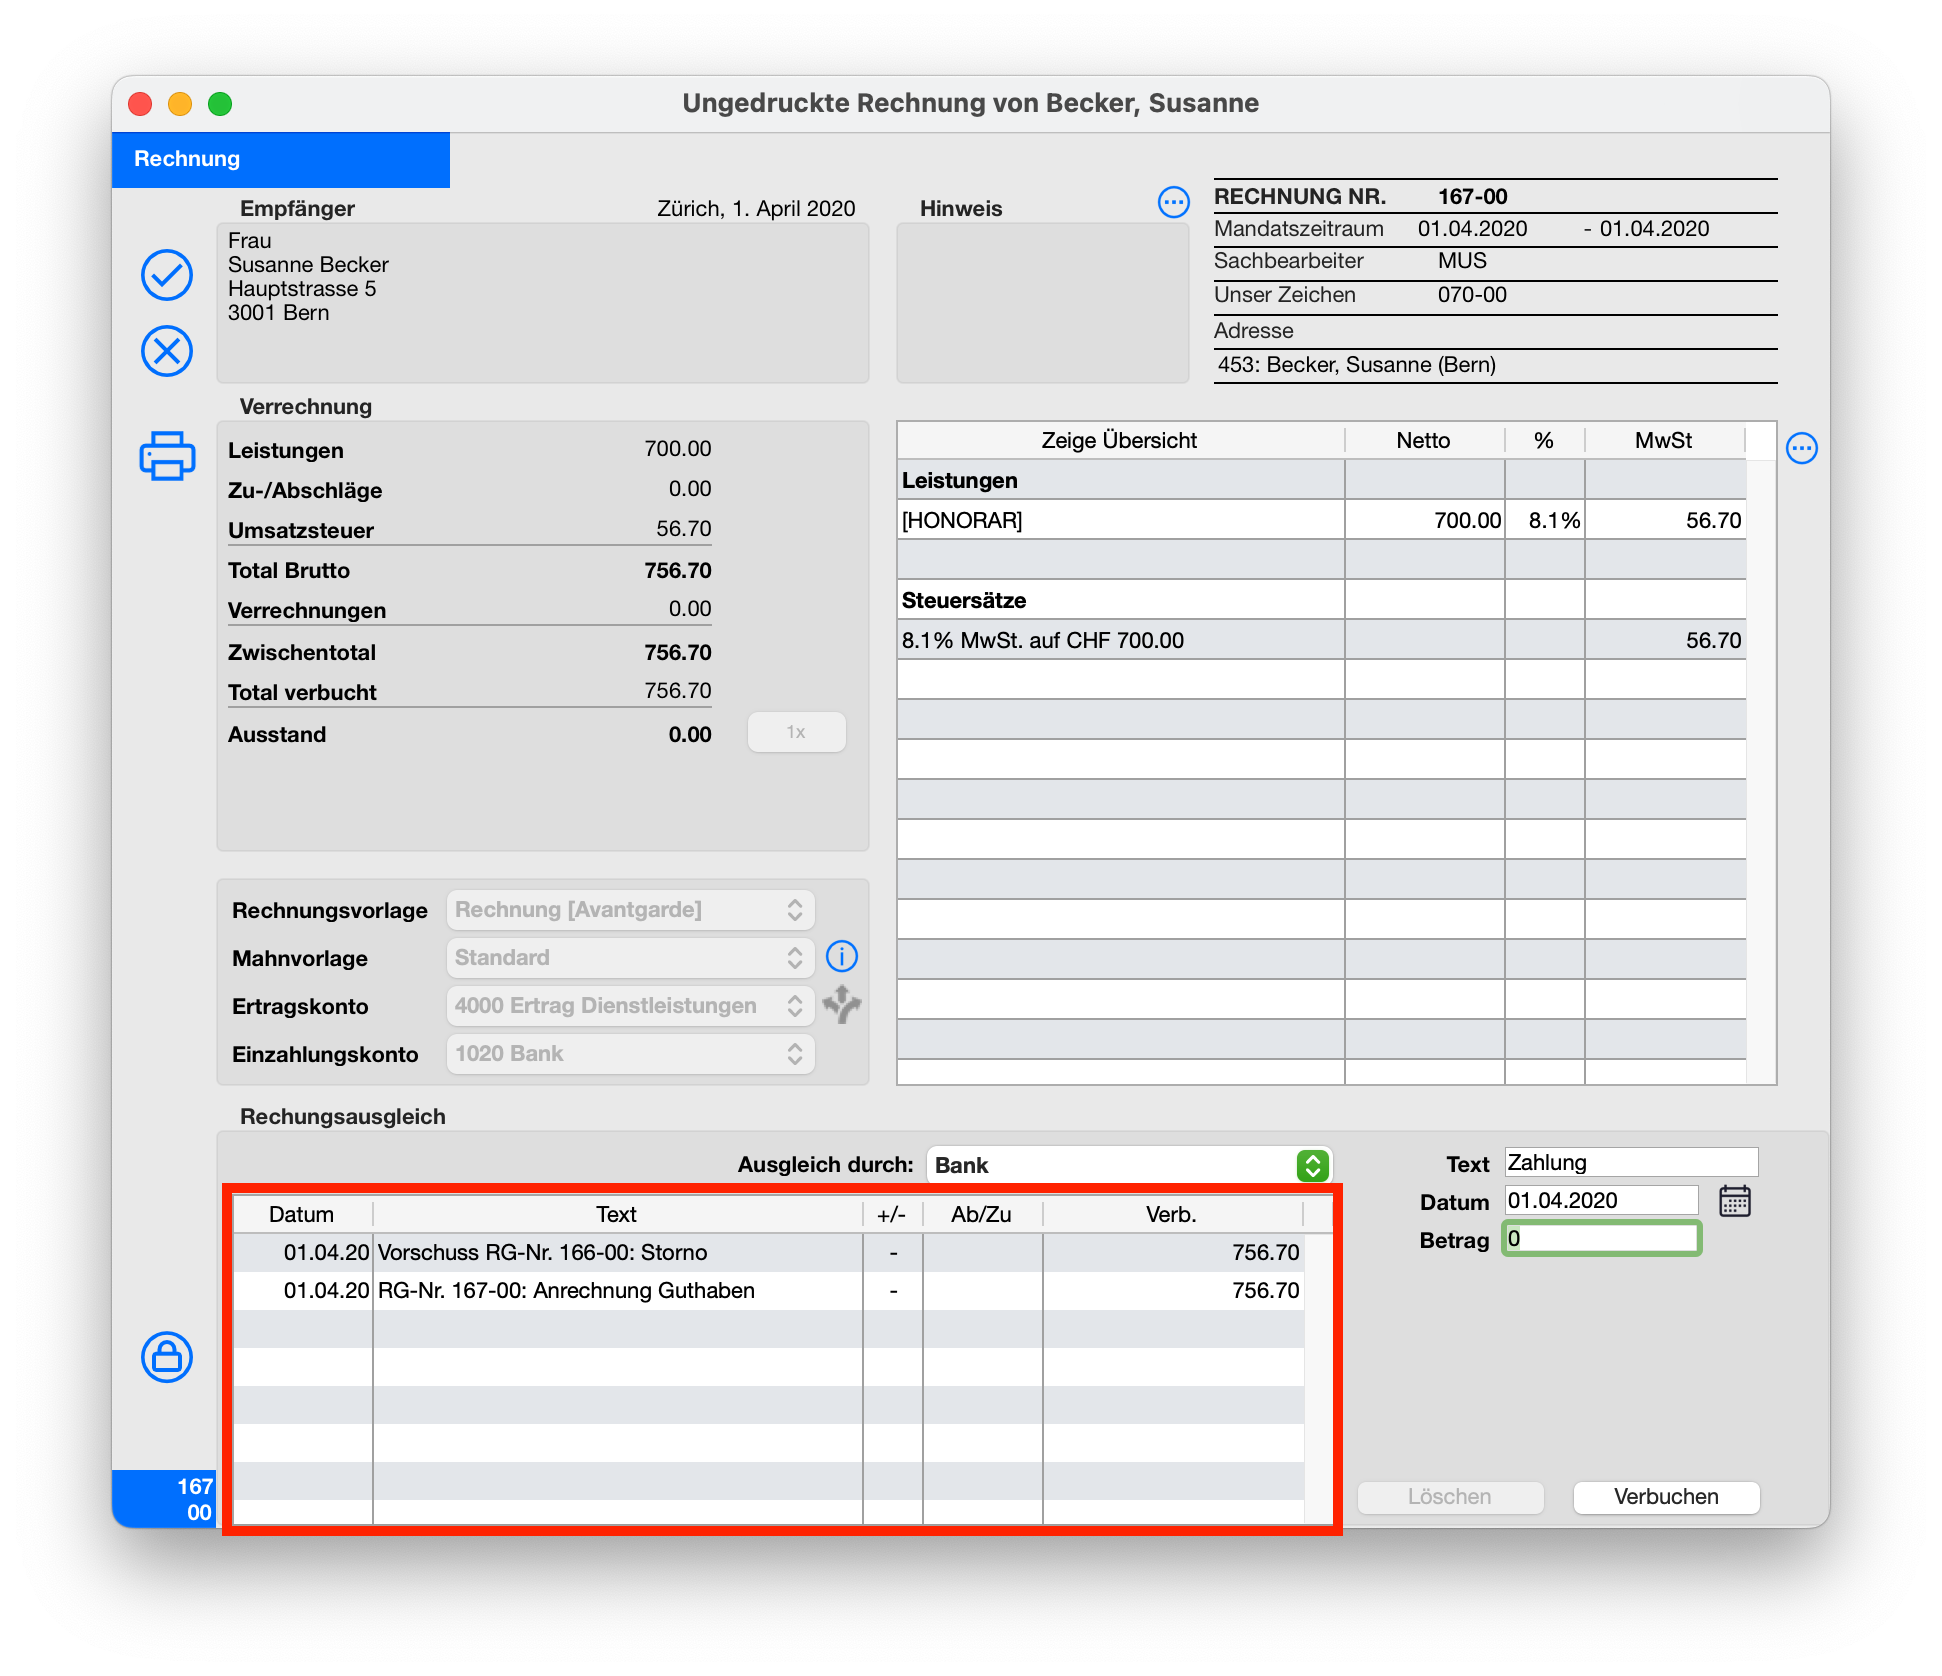This screenshot has height=1676, width=1942.
Task: Click the lock icon in sidebar
Action: (167, 1357)
